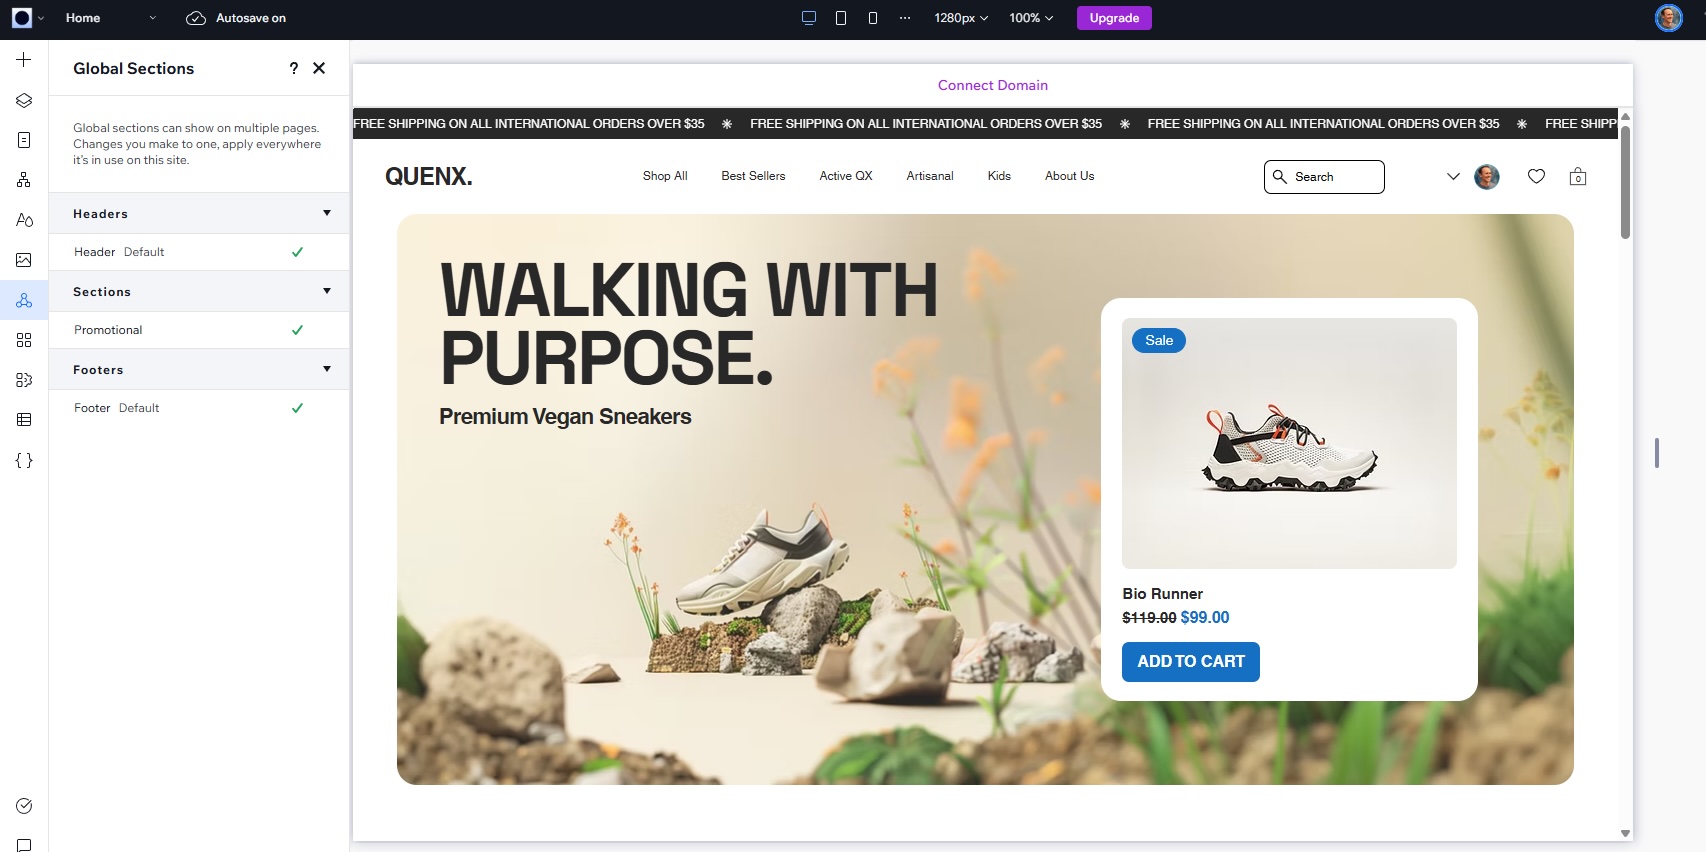The image size is (1706, 852).
Task: Collapse the Footers group
Action: tap(327, 369)
